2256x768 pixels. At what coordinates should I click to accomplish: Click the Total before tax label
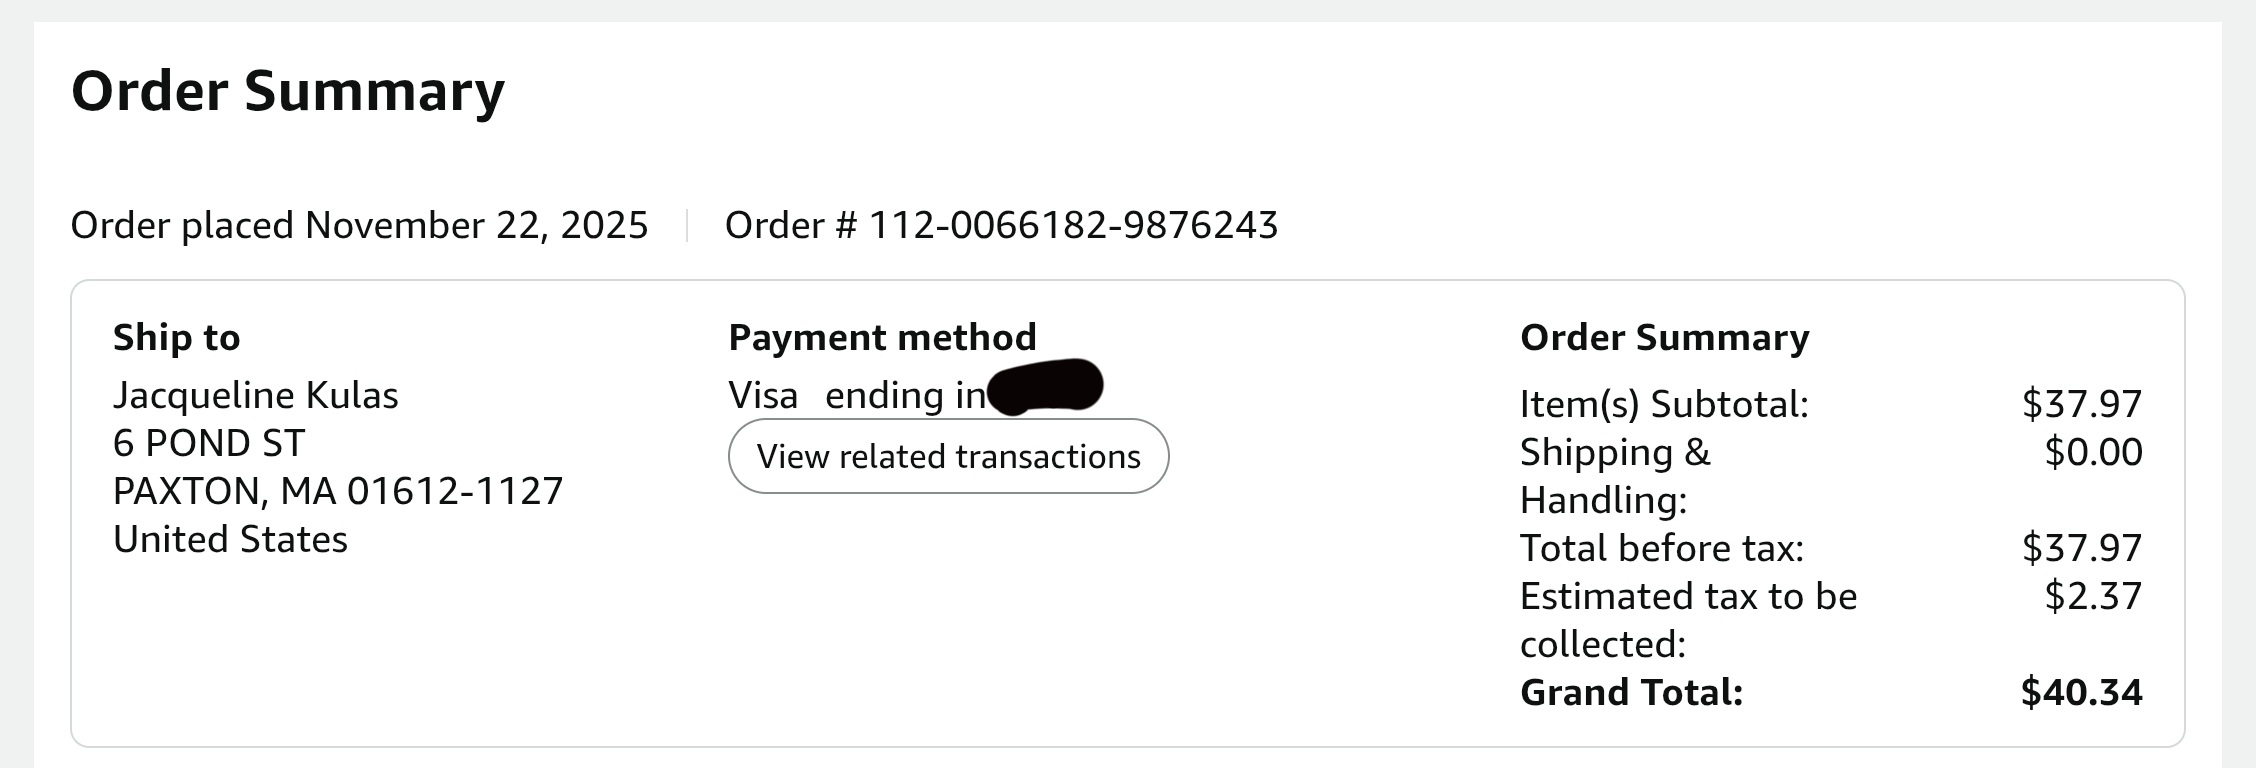point(1661,548)
